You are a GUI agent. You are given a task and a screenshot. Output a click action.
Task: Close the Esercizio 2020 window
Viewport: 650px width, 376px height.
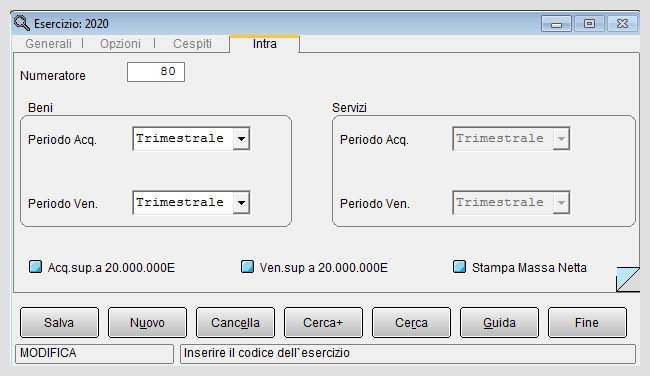coord(622,24)
